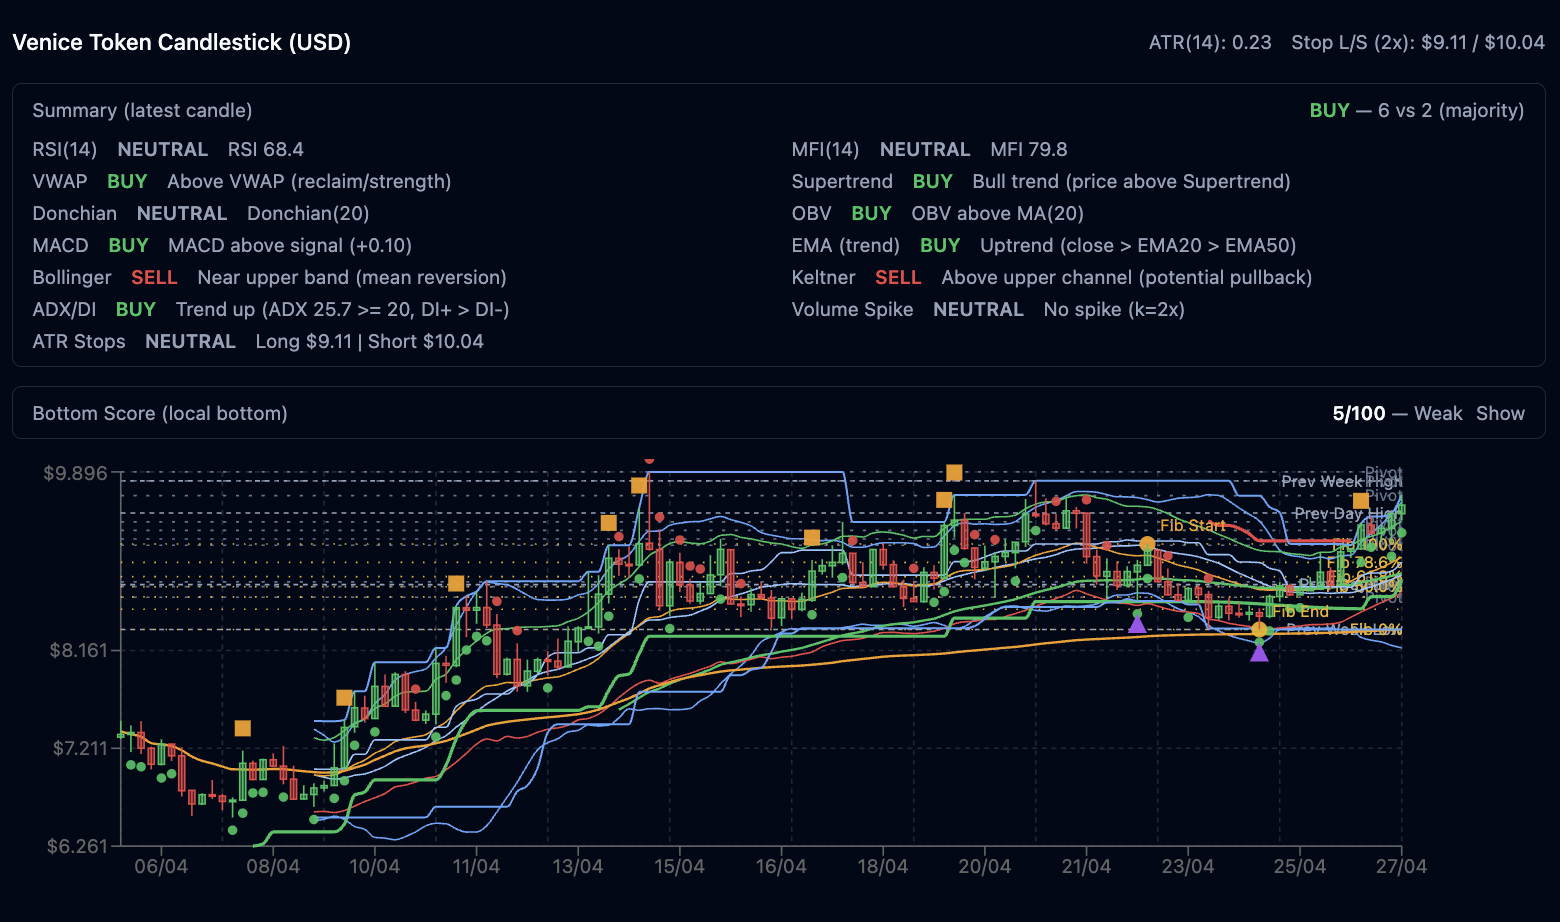Viewport: 1560px width, 922px height.
Task: Click the $8.161 price axis label
Action: (x=78, y=650)
